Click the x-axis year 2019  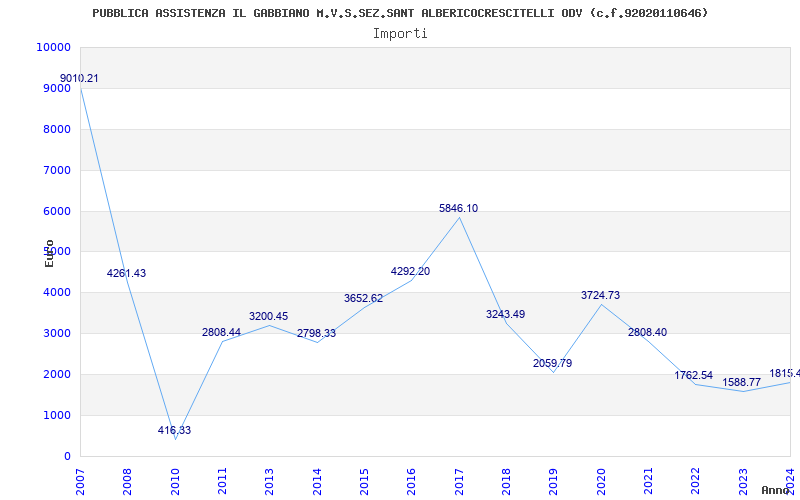tap(554, 482)
